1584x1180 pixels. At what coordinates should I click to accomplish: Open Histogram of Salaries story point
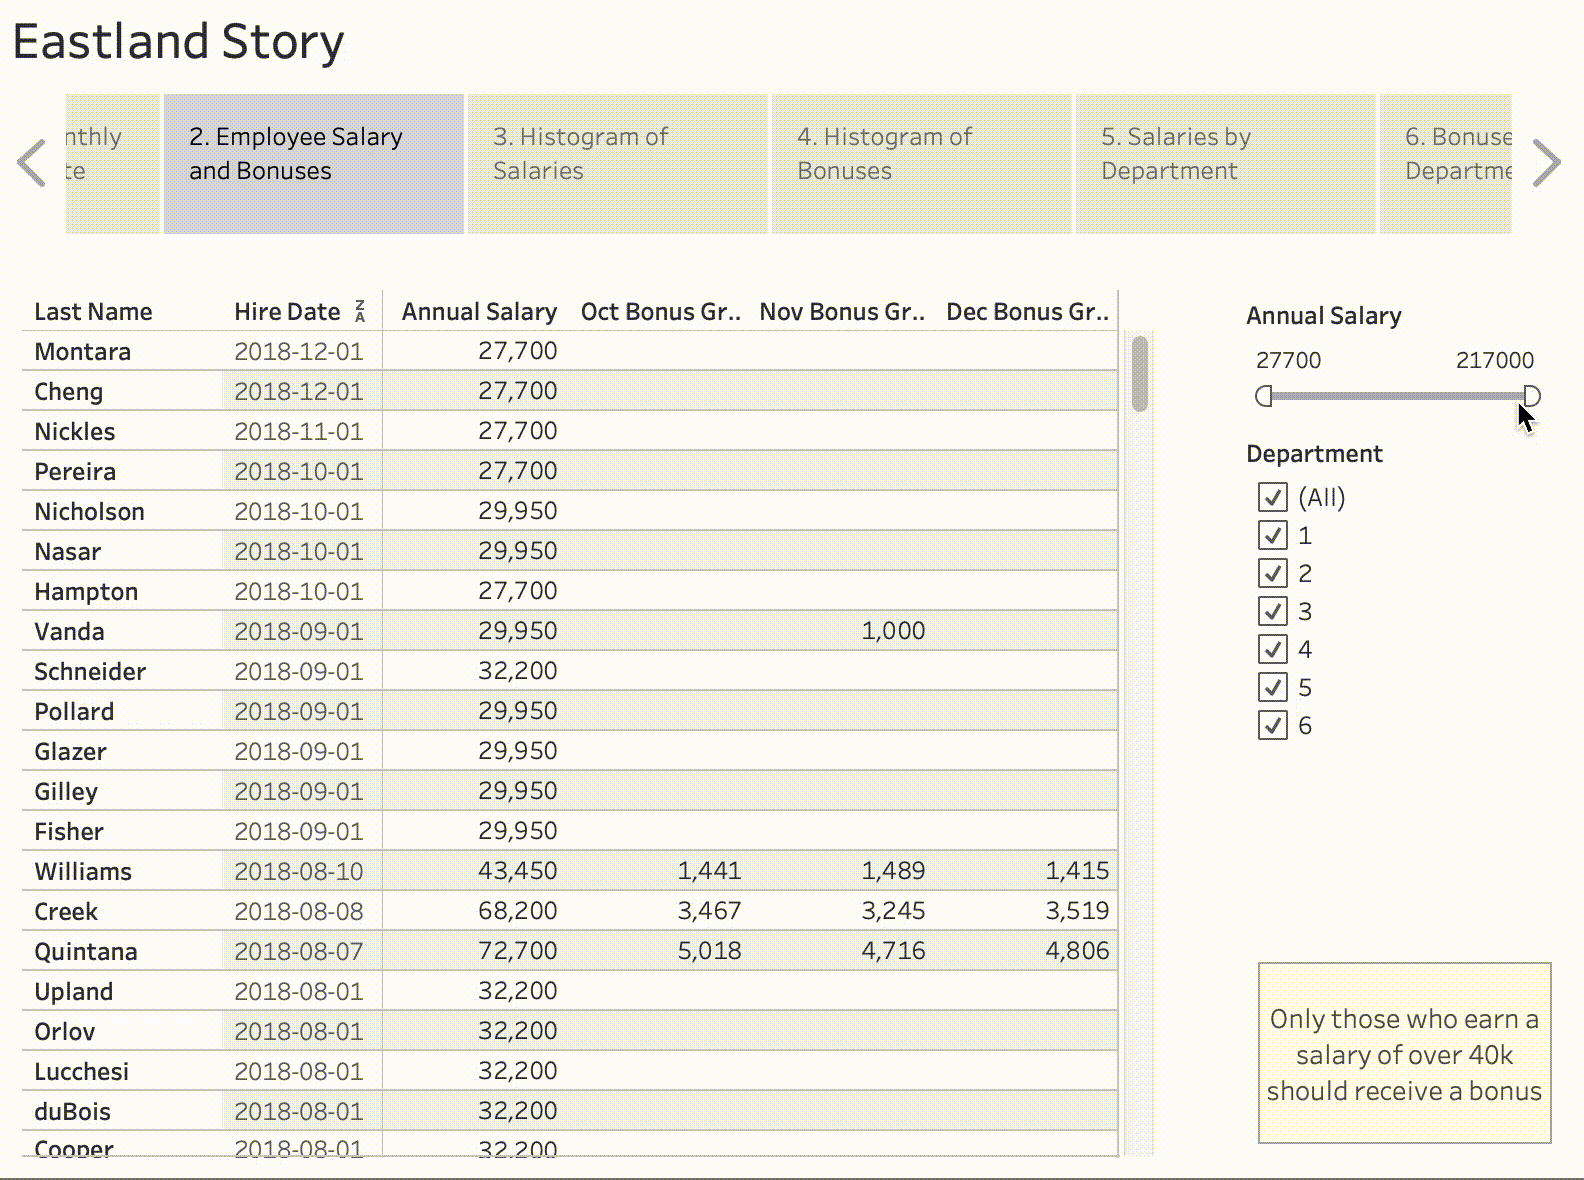tap(618, 164)
